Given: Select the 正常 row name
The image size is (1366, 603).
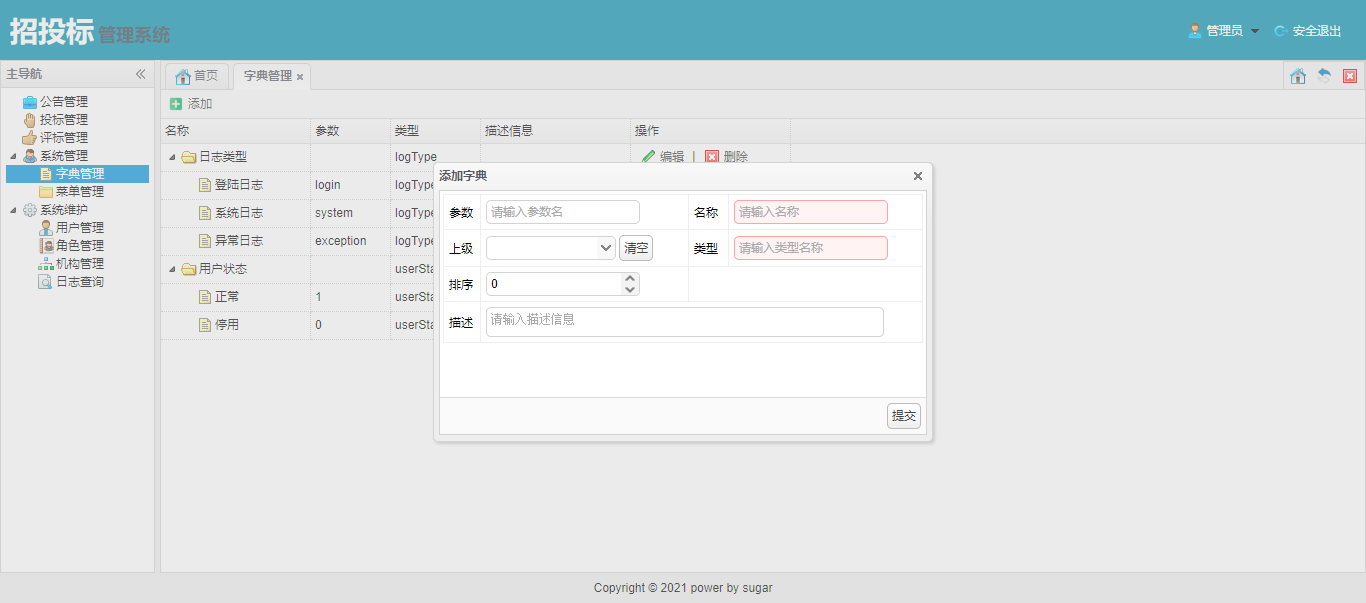Looking at the screenshot, I should click(x=227, y=297).
